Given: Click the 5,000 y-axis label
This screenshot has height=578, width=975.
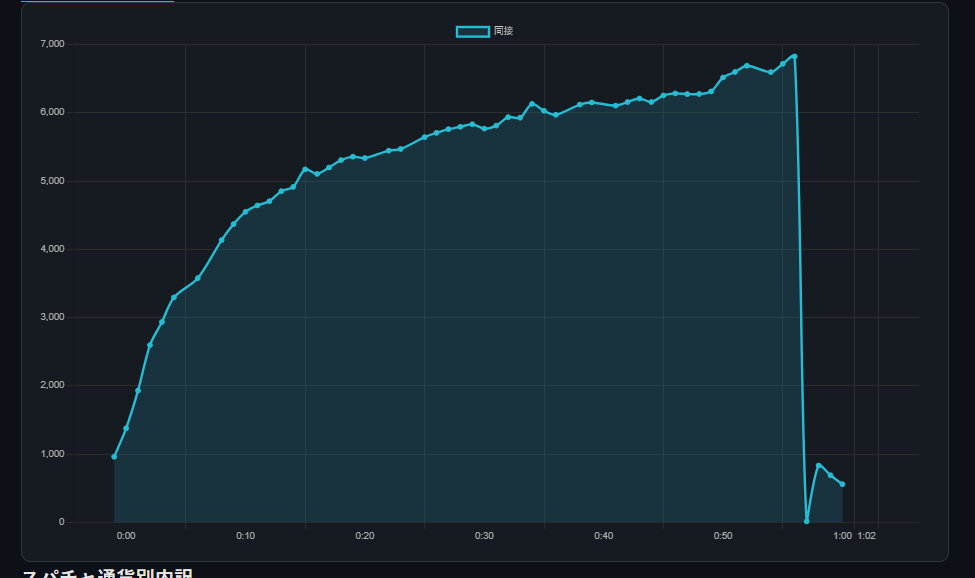Looking at the screenshot, I should tap(52, 181).
